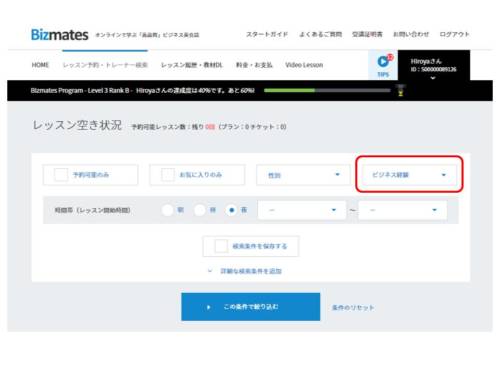Select the 昼 time slot radio button
500x375 pixels.
coord(199,210)
